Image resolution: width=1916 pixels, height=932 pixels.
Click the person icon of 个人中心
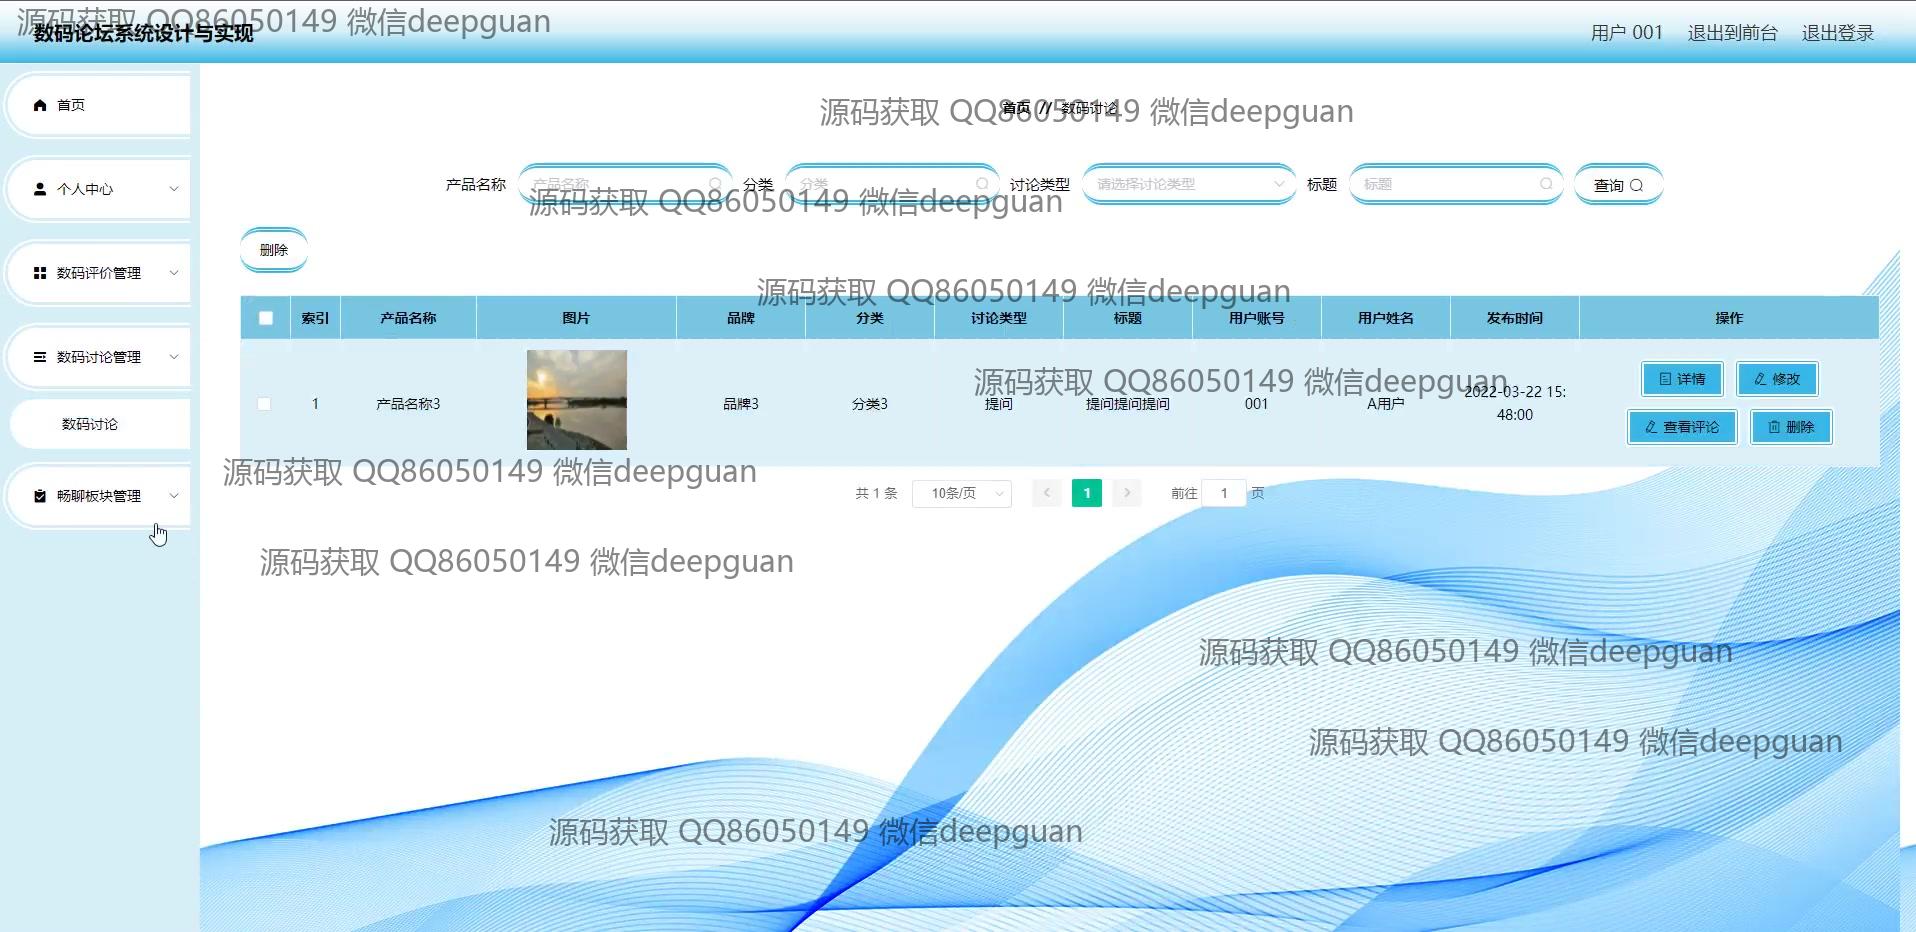pos(40,189)
